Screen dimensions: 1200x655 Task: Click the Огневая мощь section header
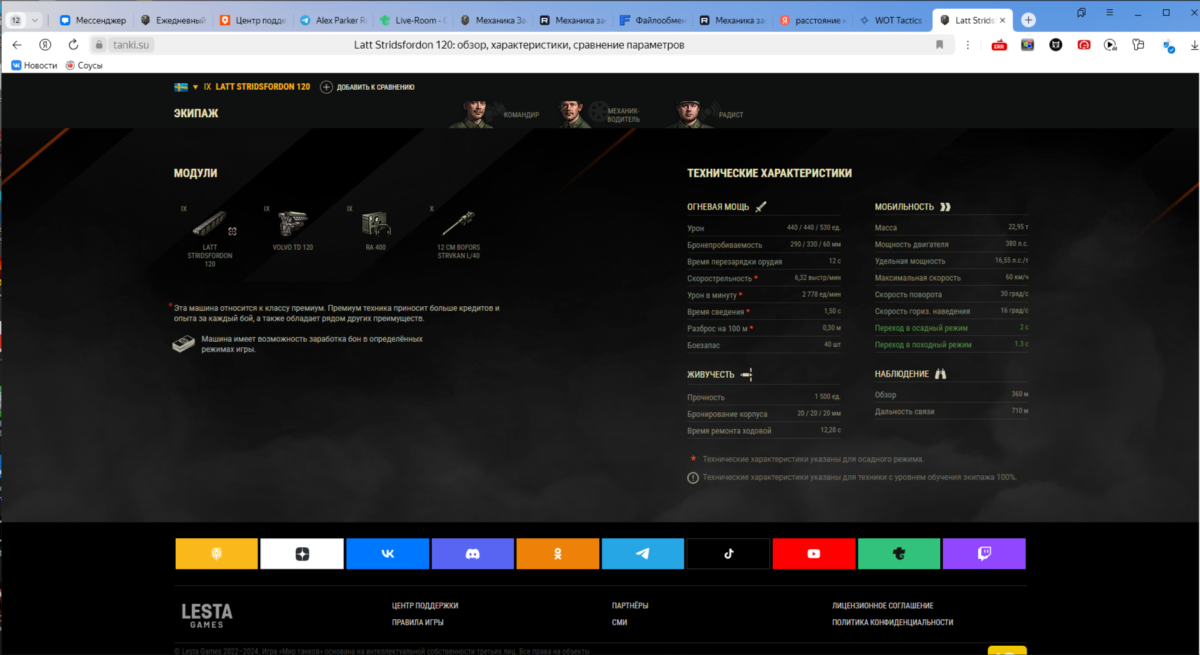click(727, 207)
